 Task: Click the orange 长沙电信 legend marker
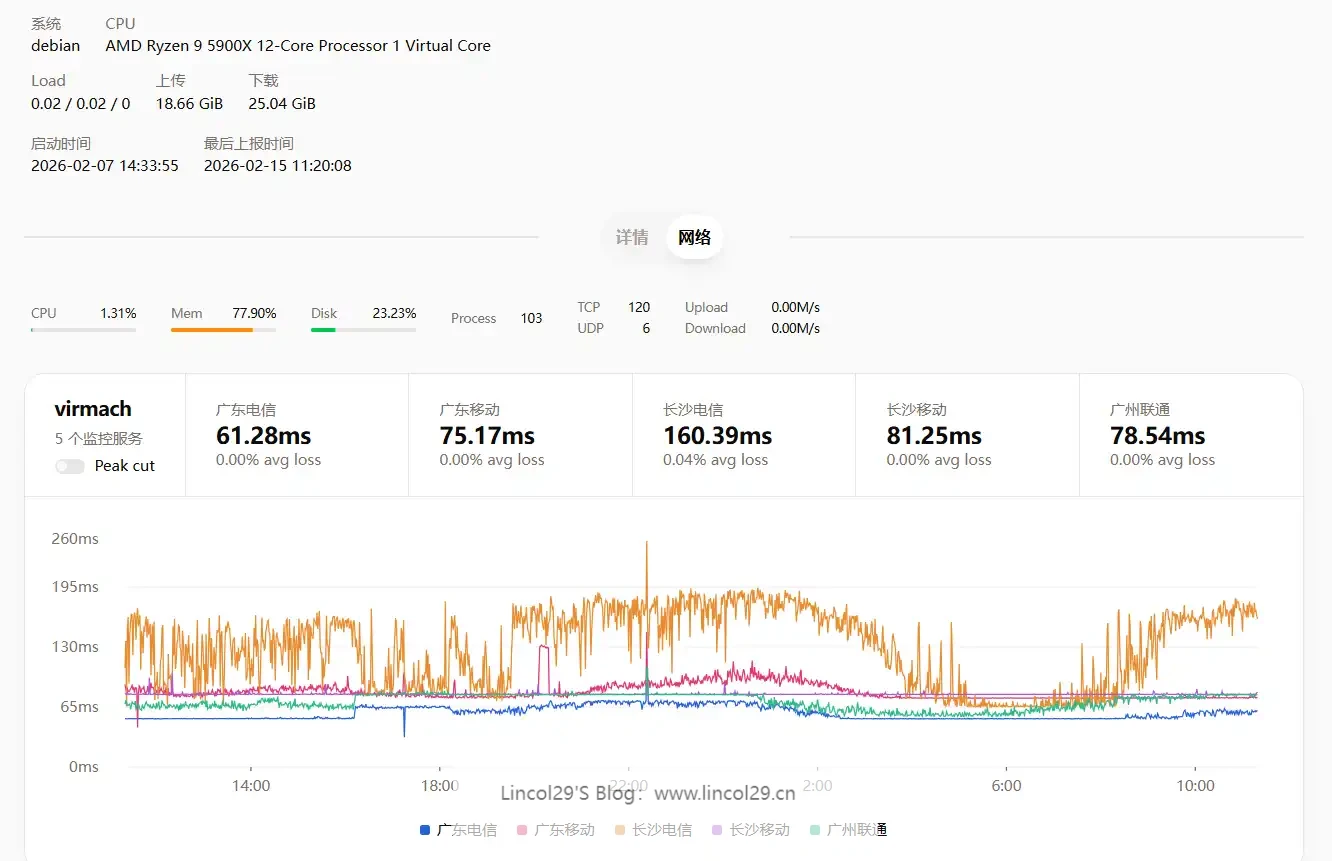tap(620, 830)
